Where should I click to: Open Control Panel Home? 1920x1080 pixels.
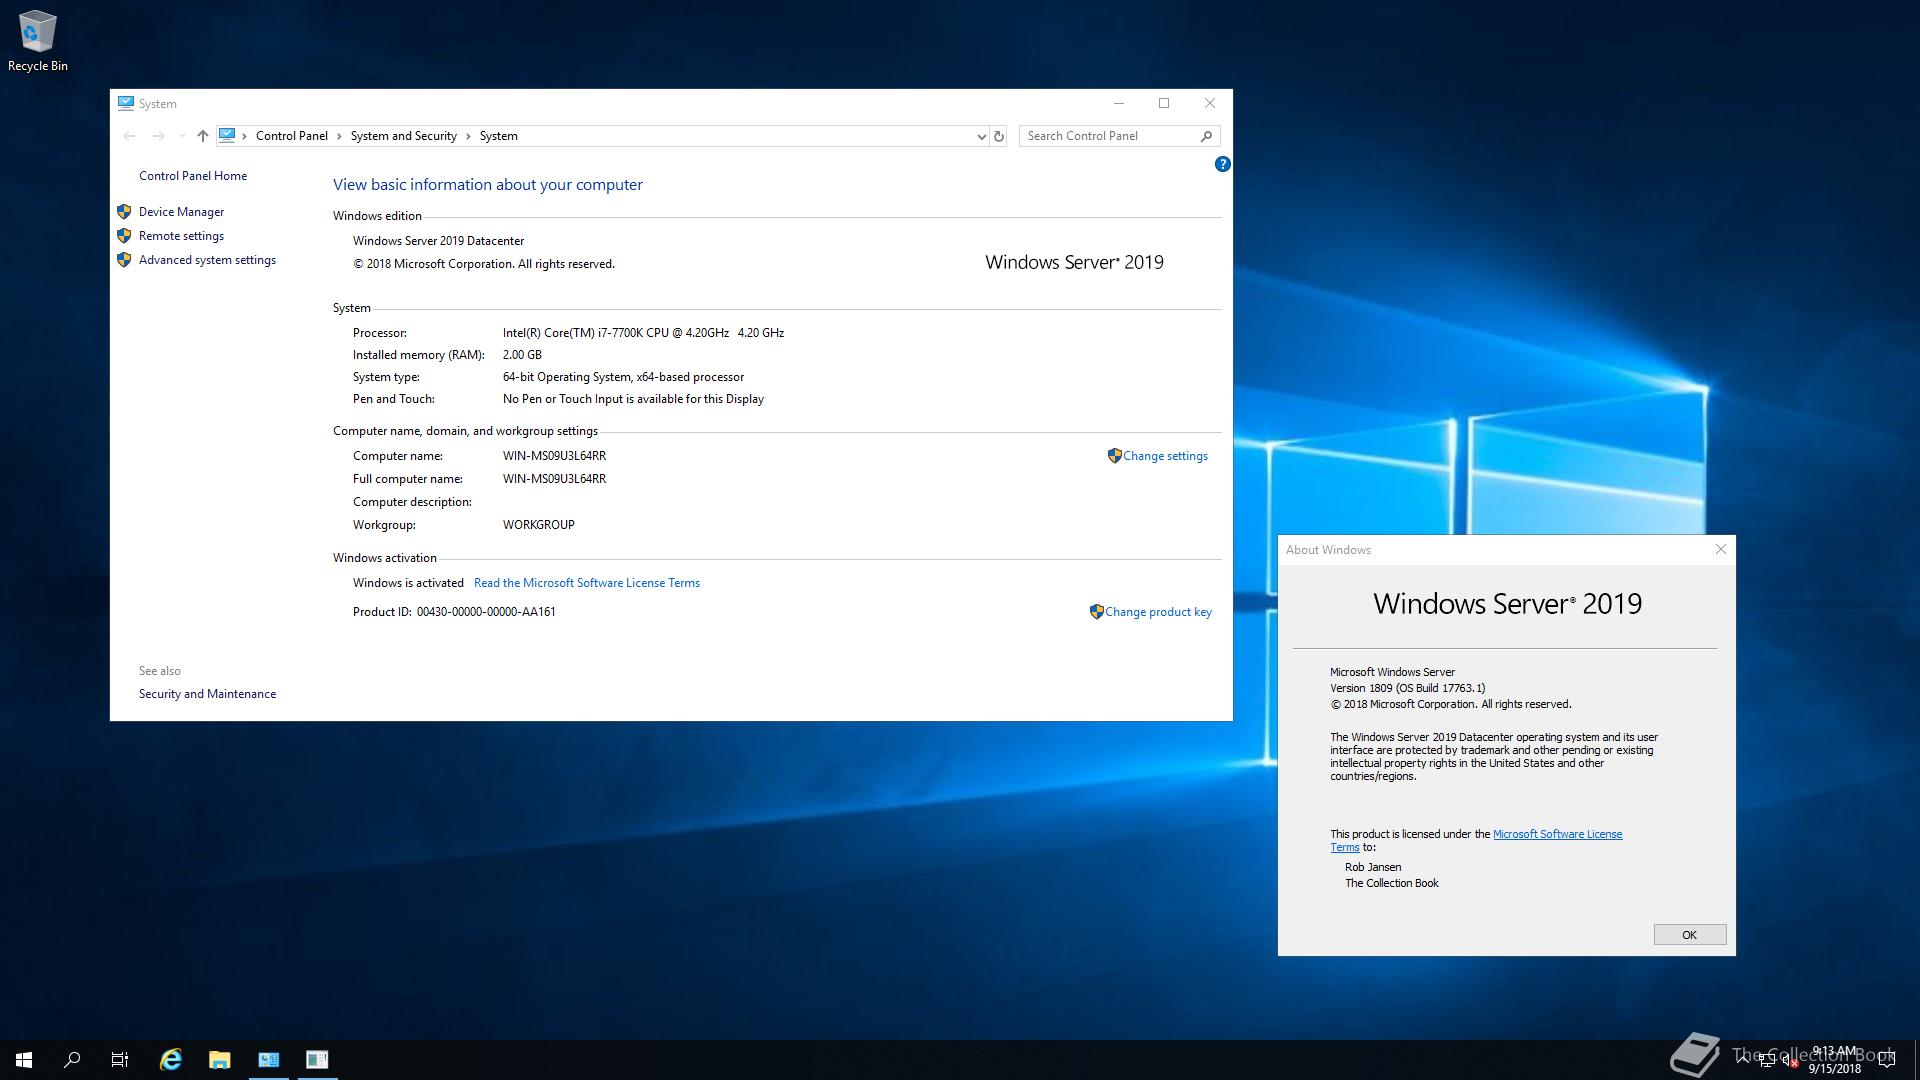click(193, 176)
